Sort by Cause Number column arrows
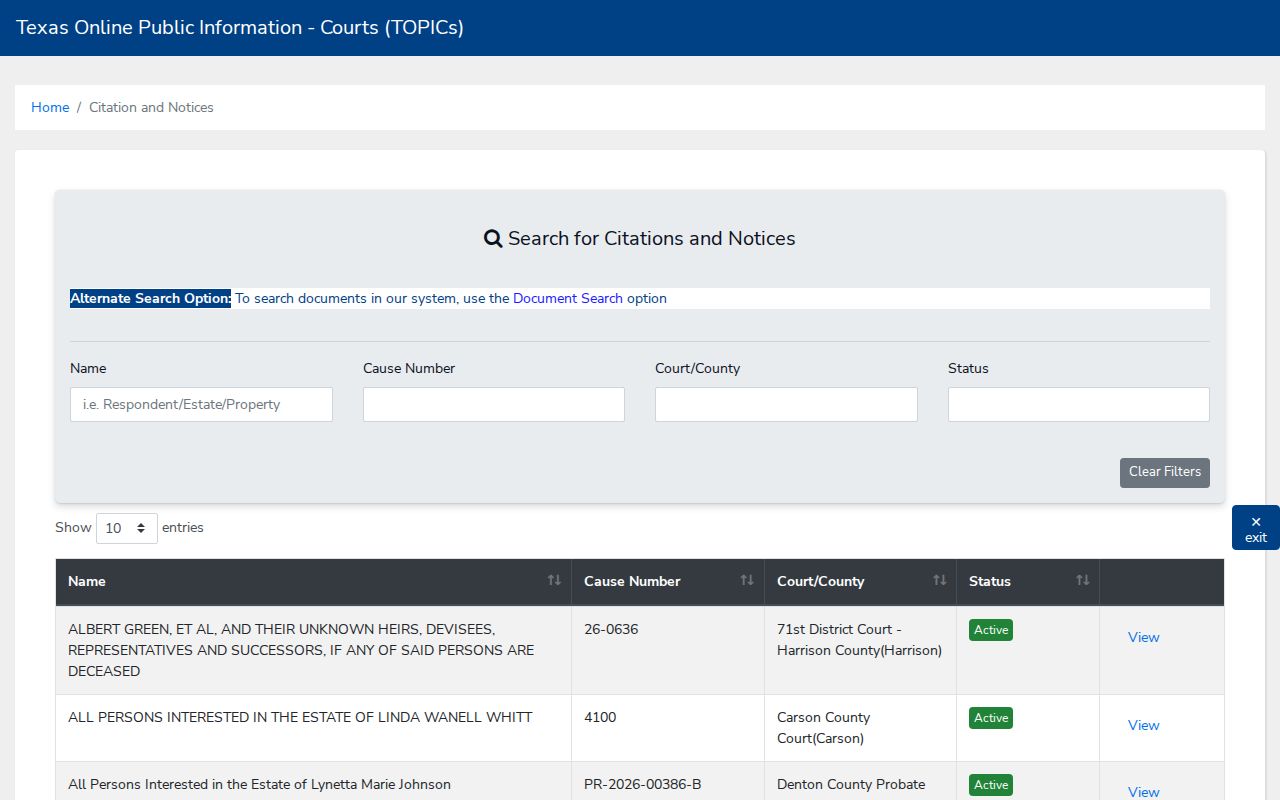 pyautogui.click(x=747, y=581)
